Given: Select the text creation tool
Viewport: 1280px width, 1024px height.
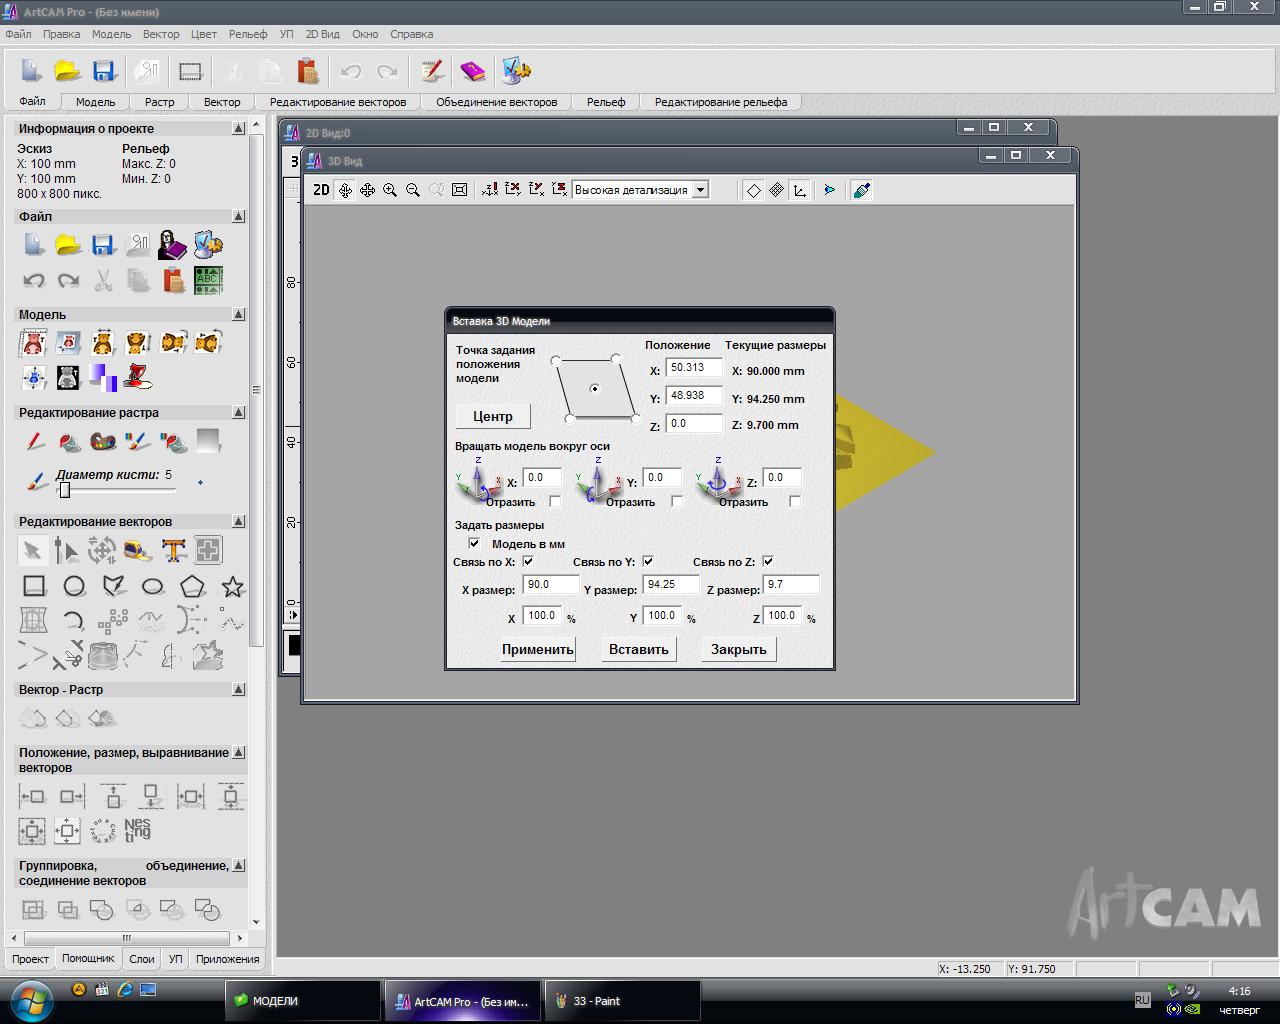Looking at the screenshot, I should click(x=173, y=550).
